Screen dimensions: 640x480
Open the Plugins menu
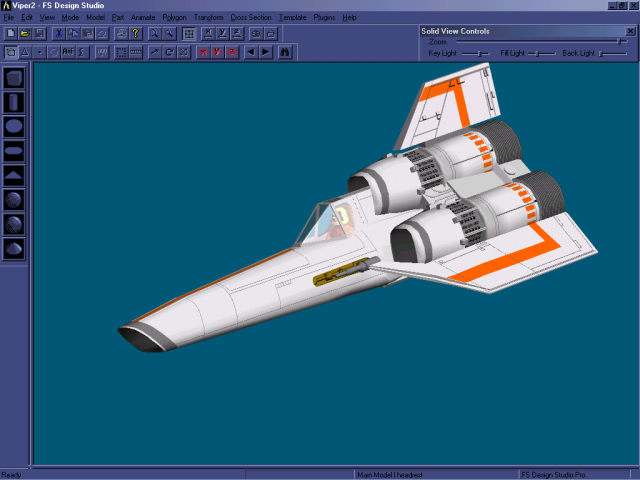tap(324, 18)
